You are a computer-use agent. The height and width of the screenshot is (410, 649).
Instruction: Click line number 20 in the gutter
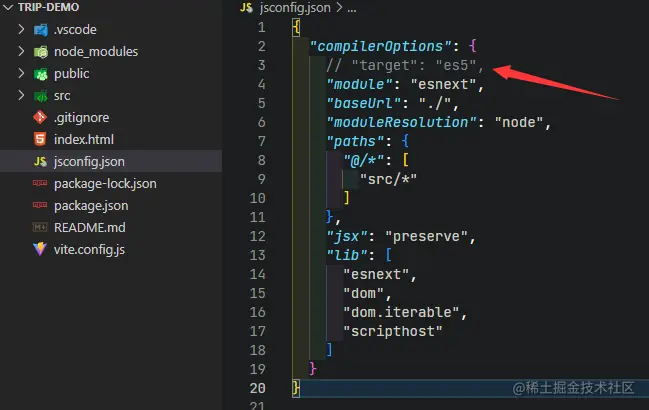[257, 388]
